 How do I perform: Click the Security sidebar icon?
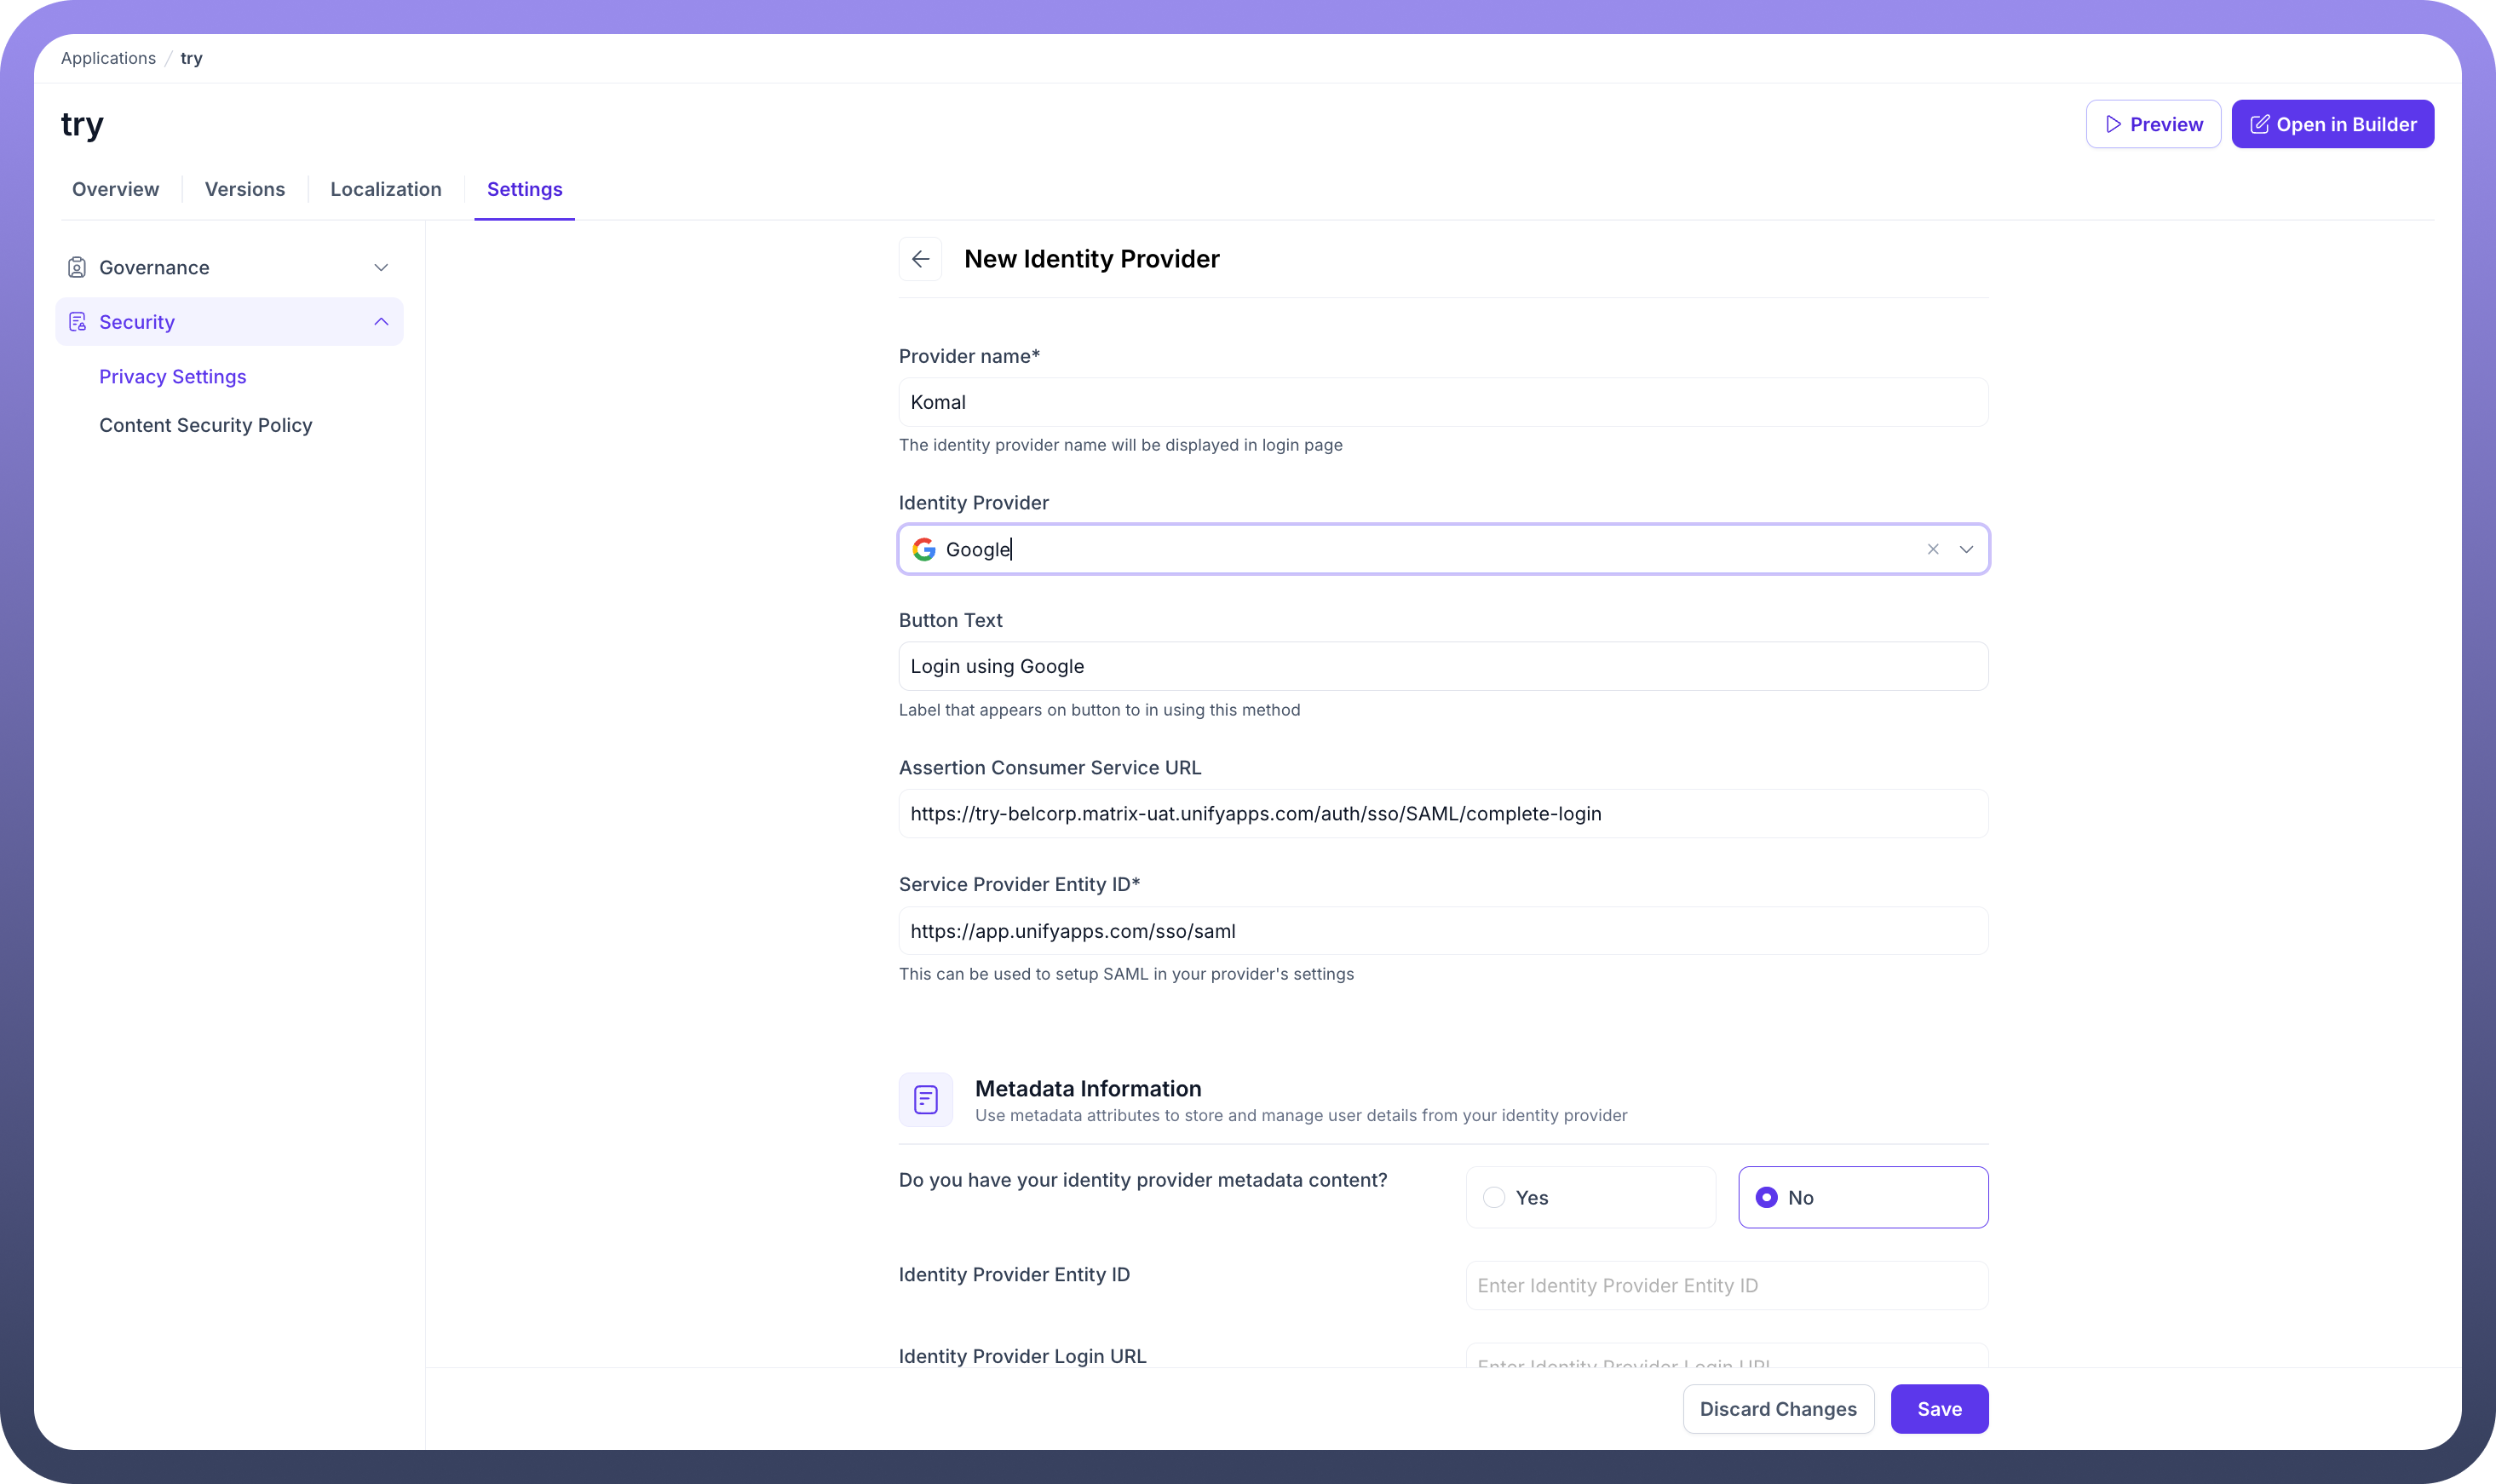[77, 322]
